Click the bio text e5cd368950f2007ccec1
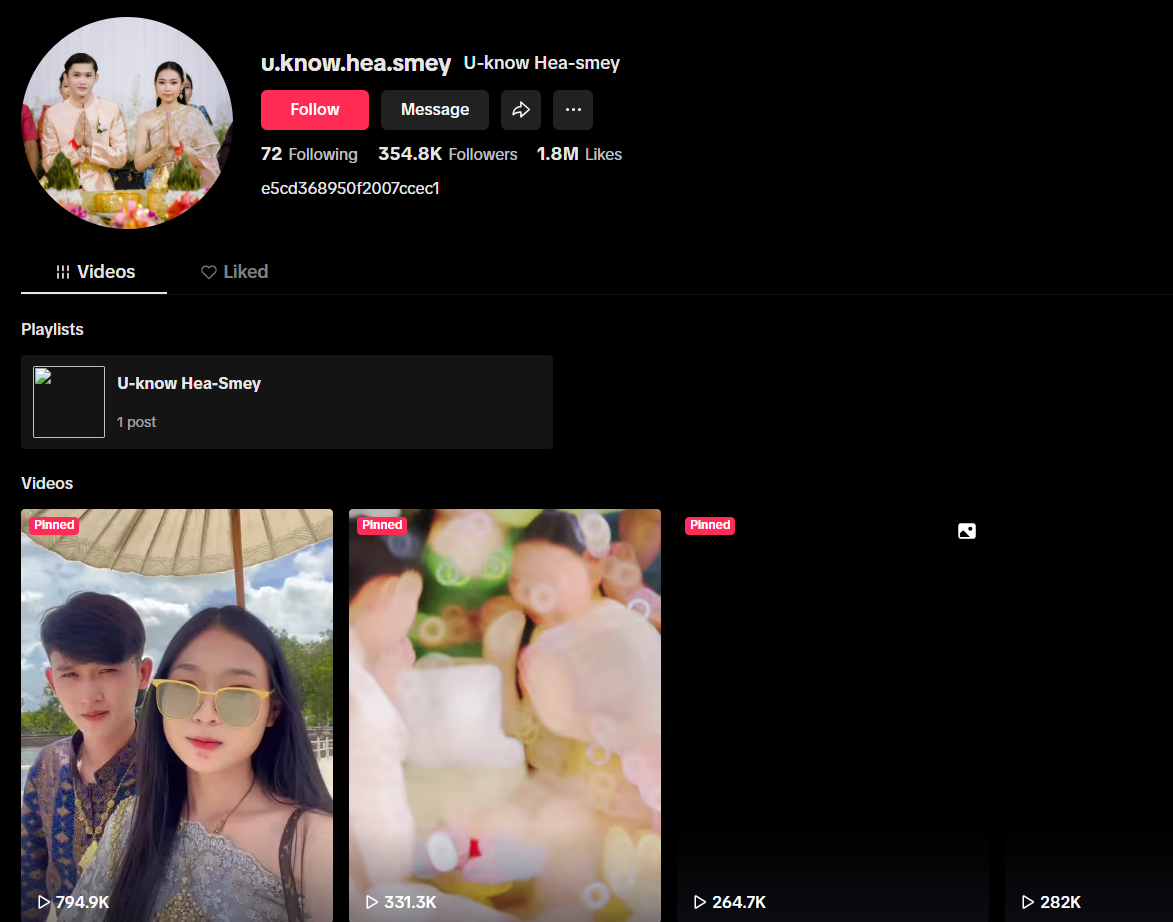The width and height of the screenshot is (1173, 922). [x=350, y=189]
